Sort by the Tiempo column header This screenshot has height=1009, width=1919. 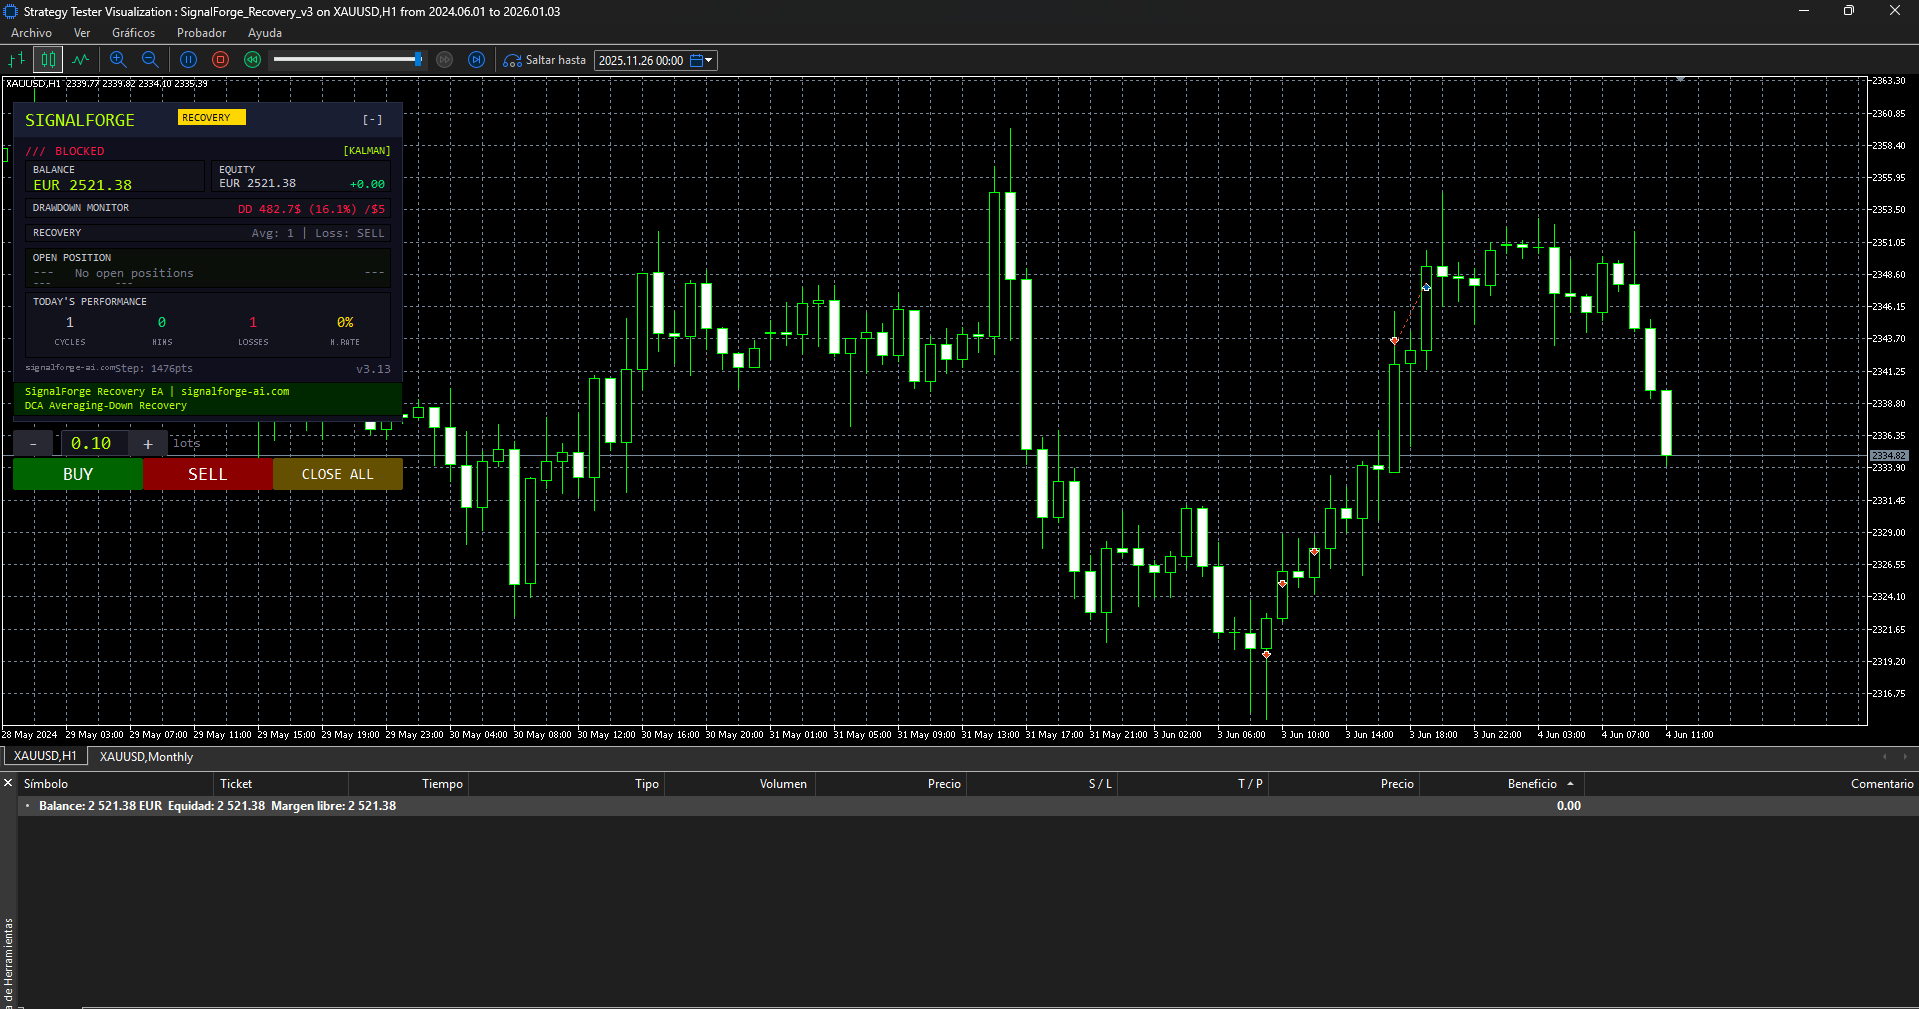pos(408,784)
